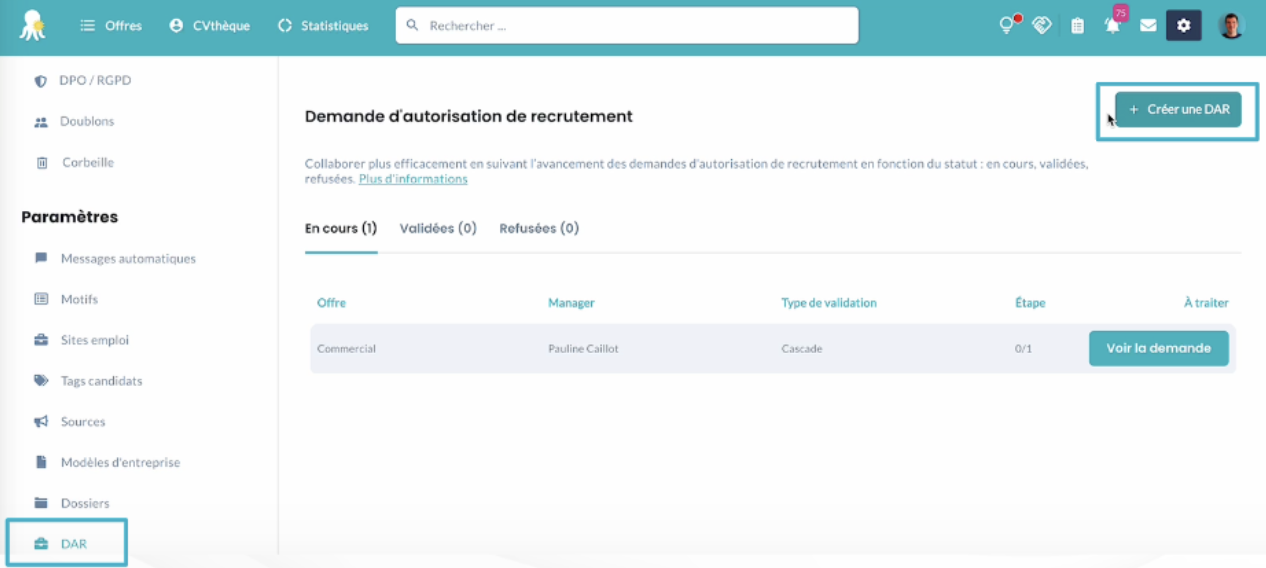1266x568 pixels.
Task: Open the envelope messages icon
Action: click(x=1148, y=26)
